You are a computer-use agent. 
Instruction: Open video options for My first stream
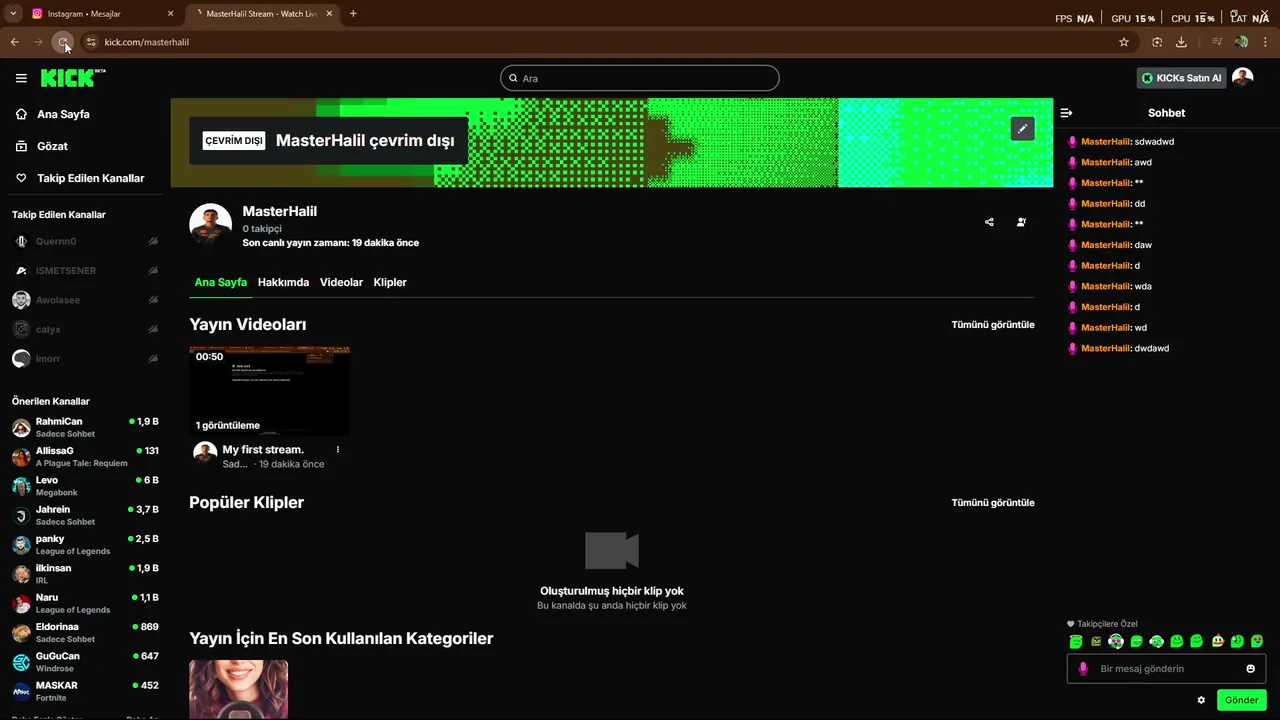(338, 450)
